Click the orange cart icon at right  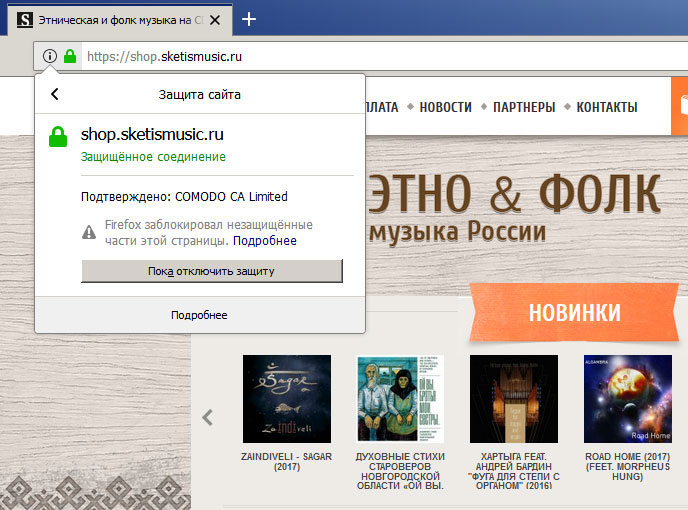click(x=680, y=106)
